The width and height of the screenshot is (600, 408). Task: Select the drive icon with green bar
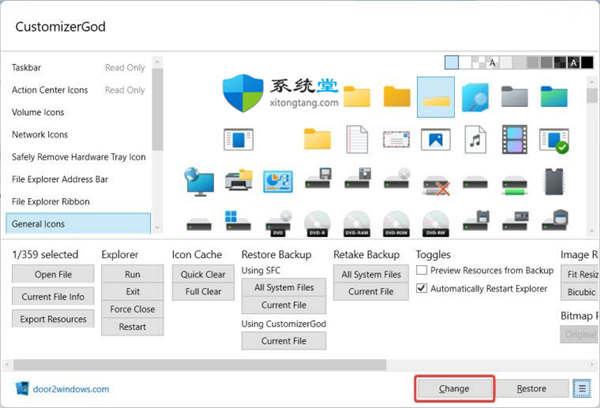pyautogui.click(x=514, y=185)
